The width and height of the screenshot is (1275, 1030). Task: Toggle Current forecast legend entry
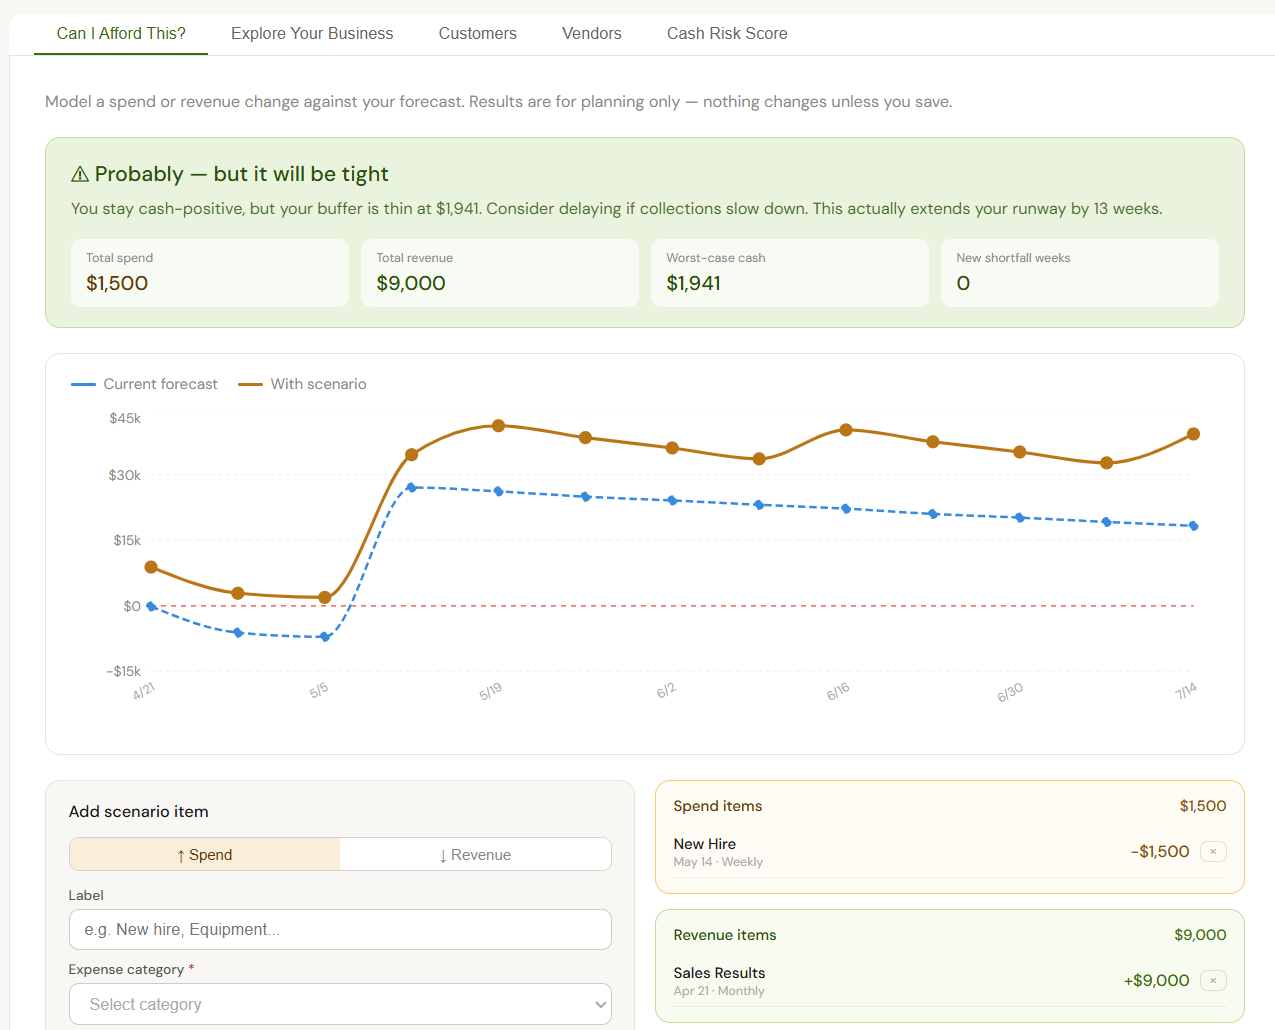click(144, 384)
